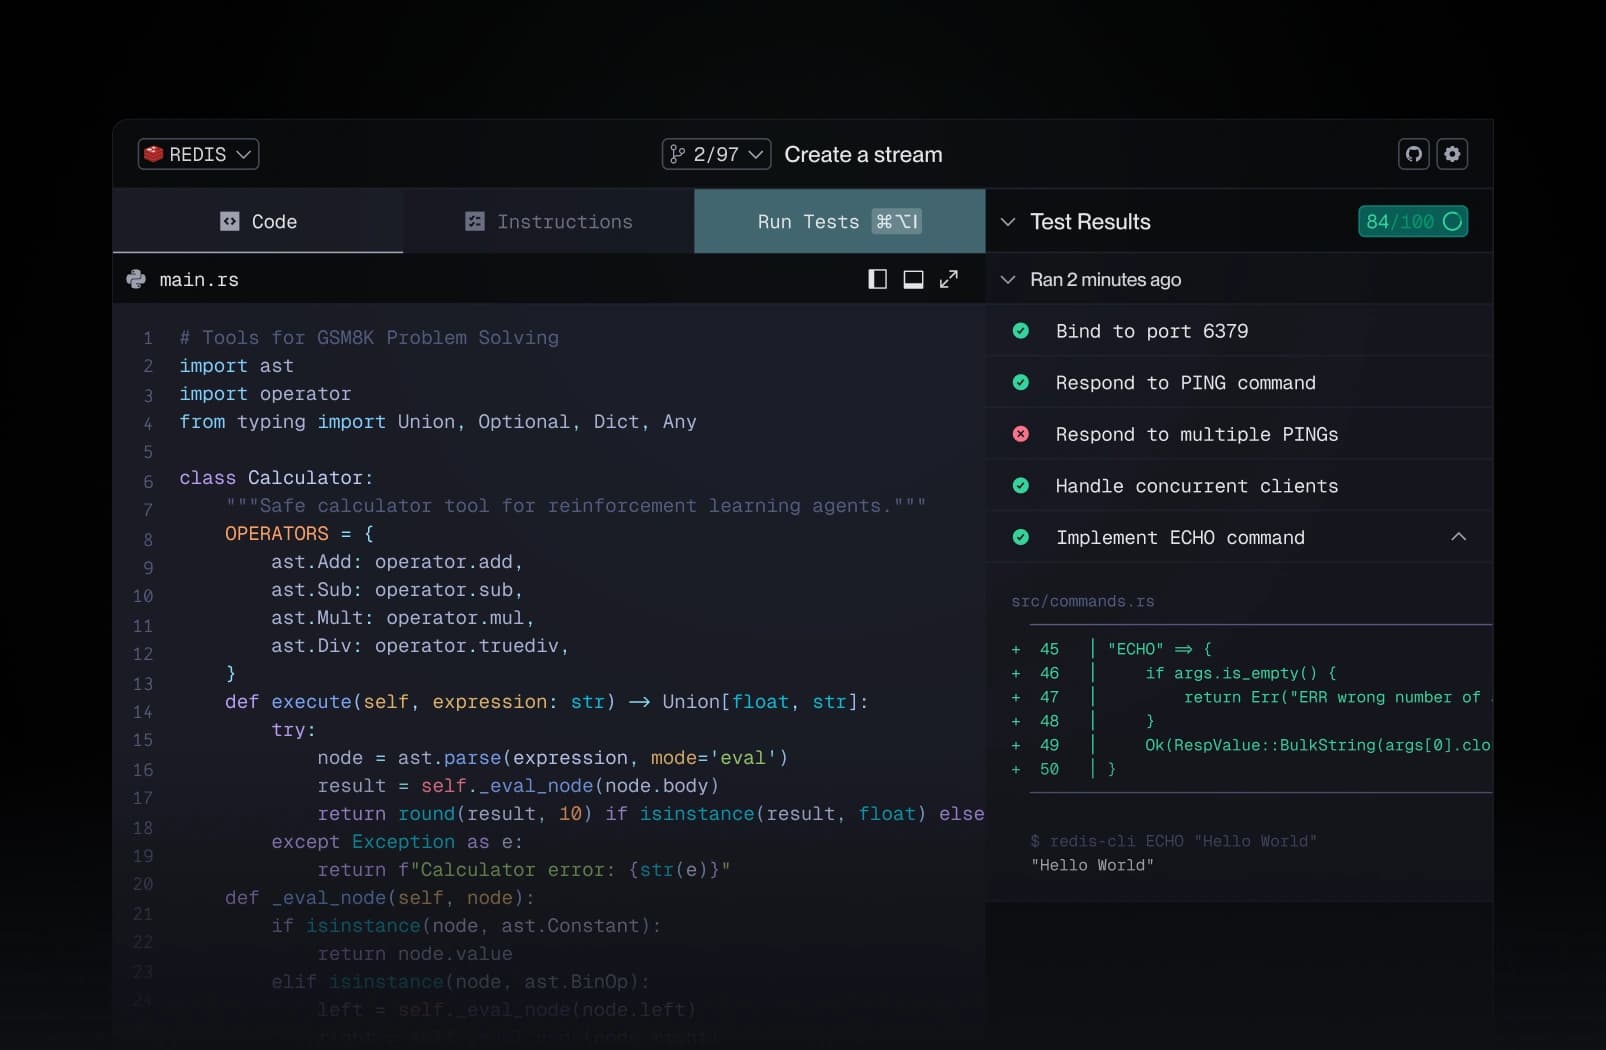The width and height of the screenshot is (1606, 1050).
Task: Switch to the Code tab
Action: coord(258,222)
